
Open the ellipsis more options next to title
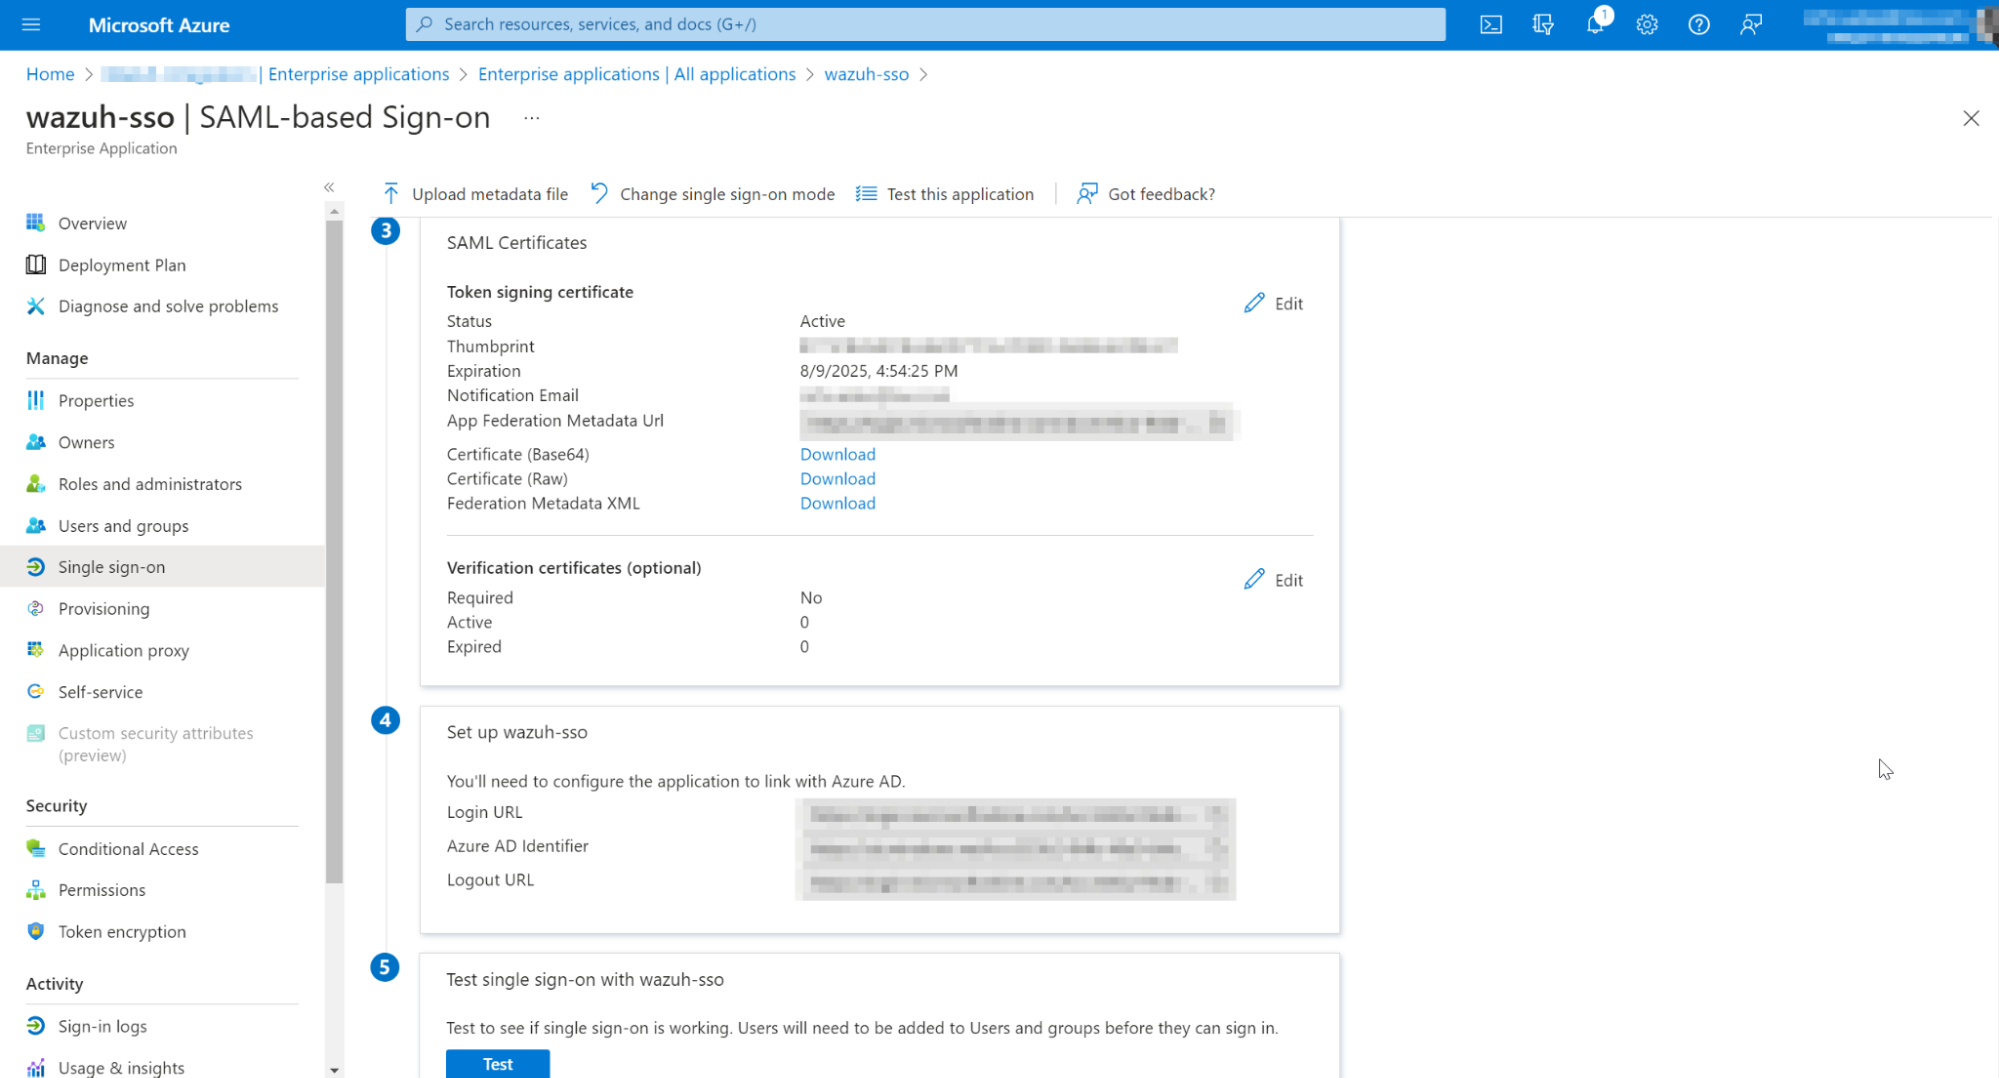(532, 118)
